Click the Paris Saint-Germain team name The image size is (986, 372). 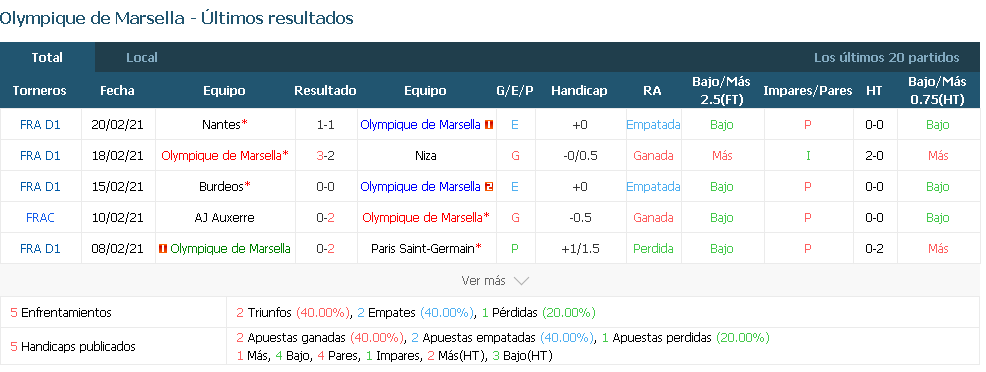pyautogui.click(x=423, y=249)
